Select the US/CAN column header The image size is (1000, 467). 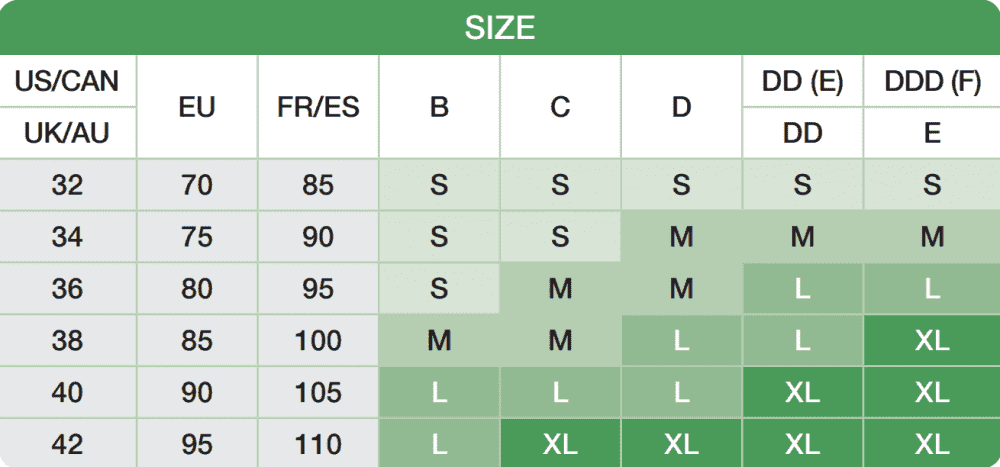68,81
